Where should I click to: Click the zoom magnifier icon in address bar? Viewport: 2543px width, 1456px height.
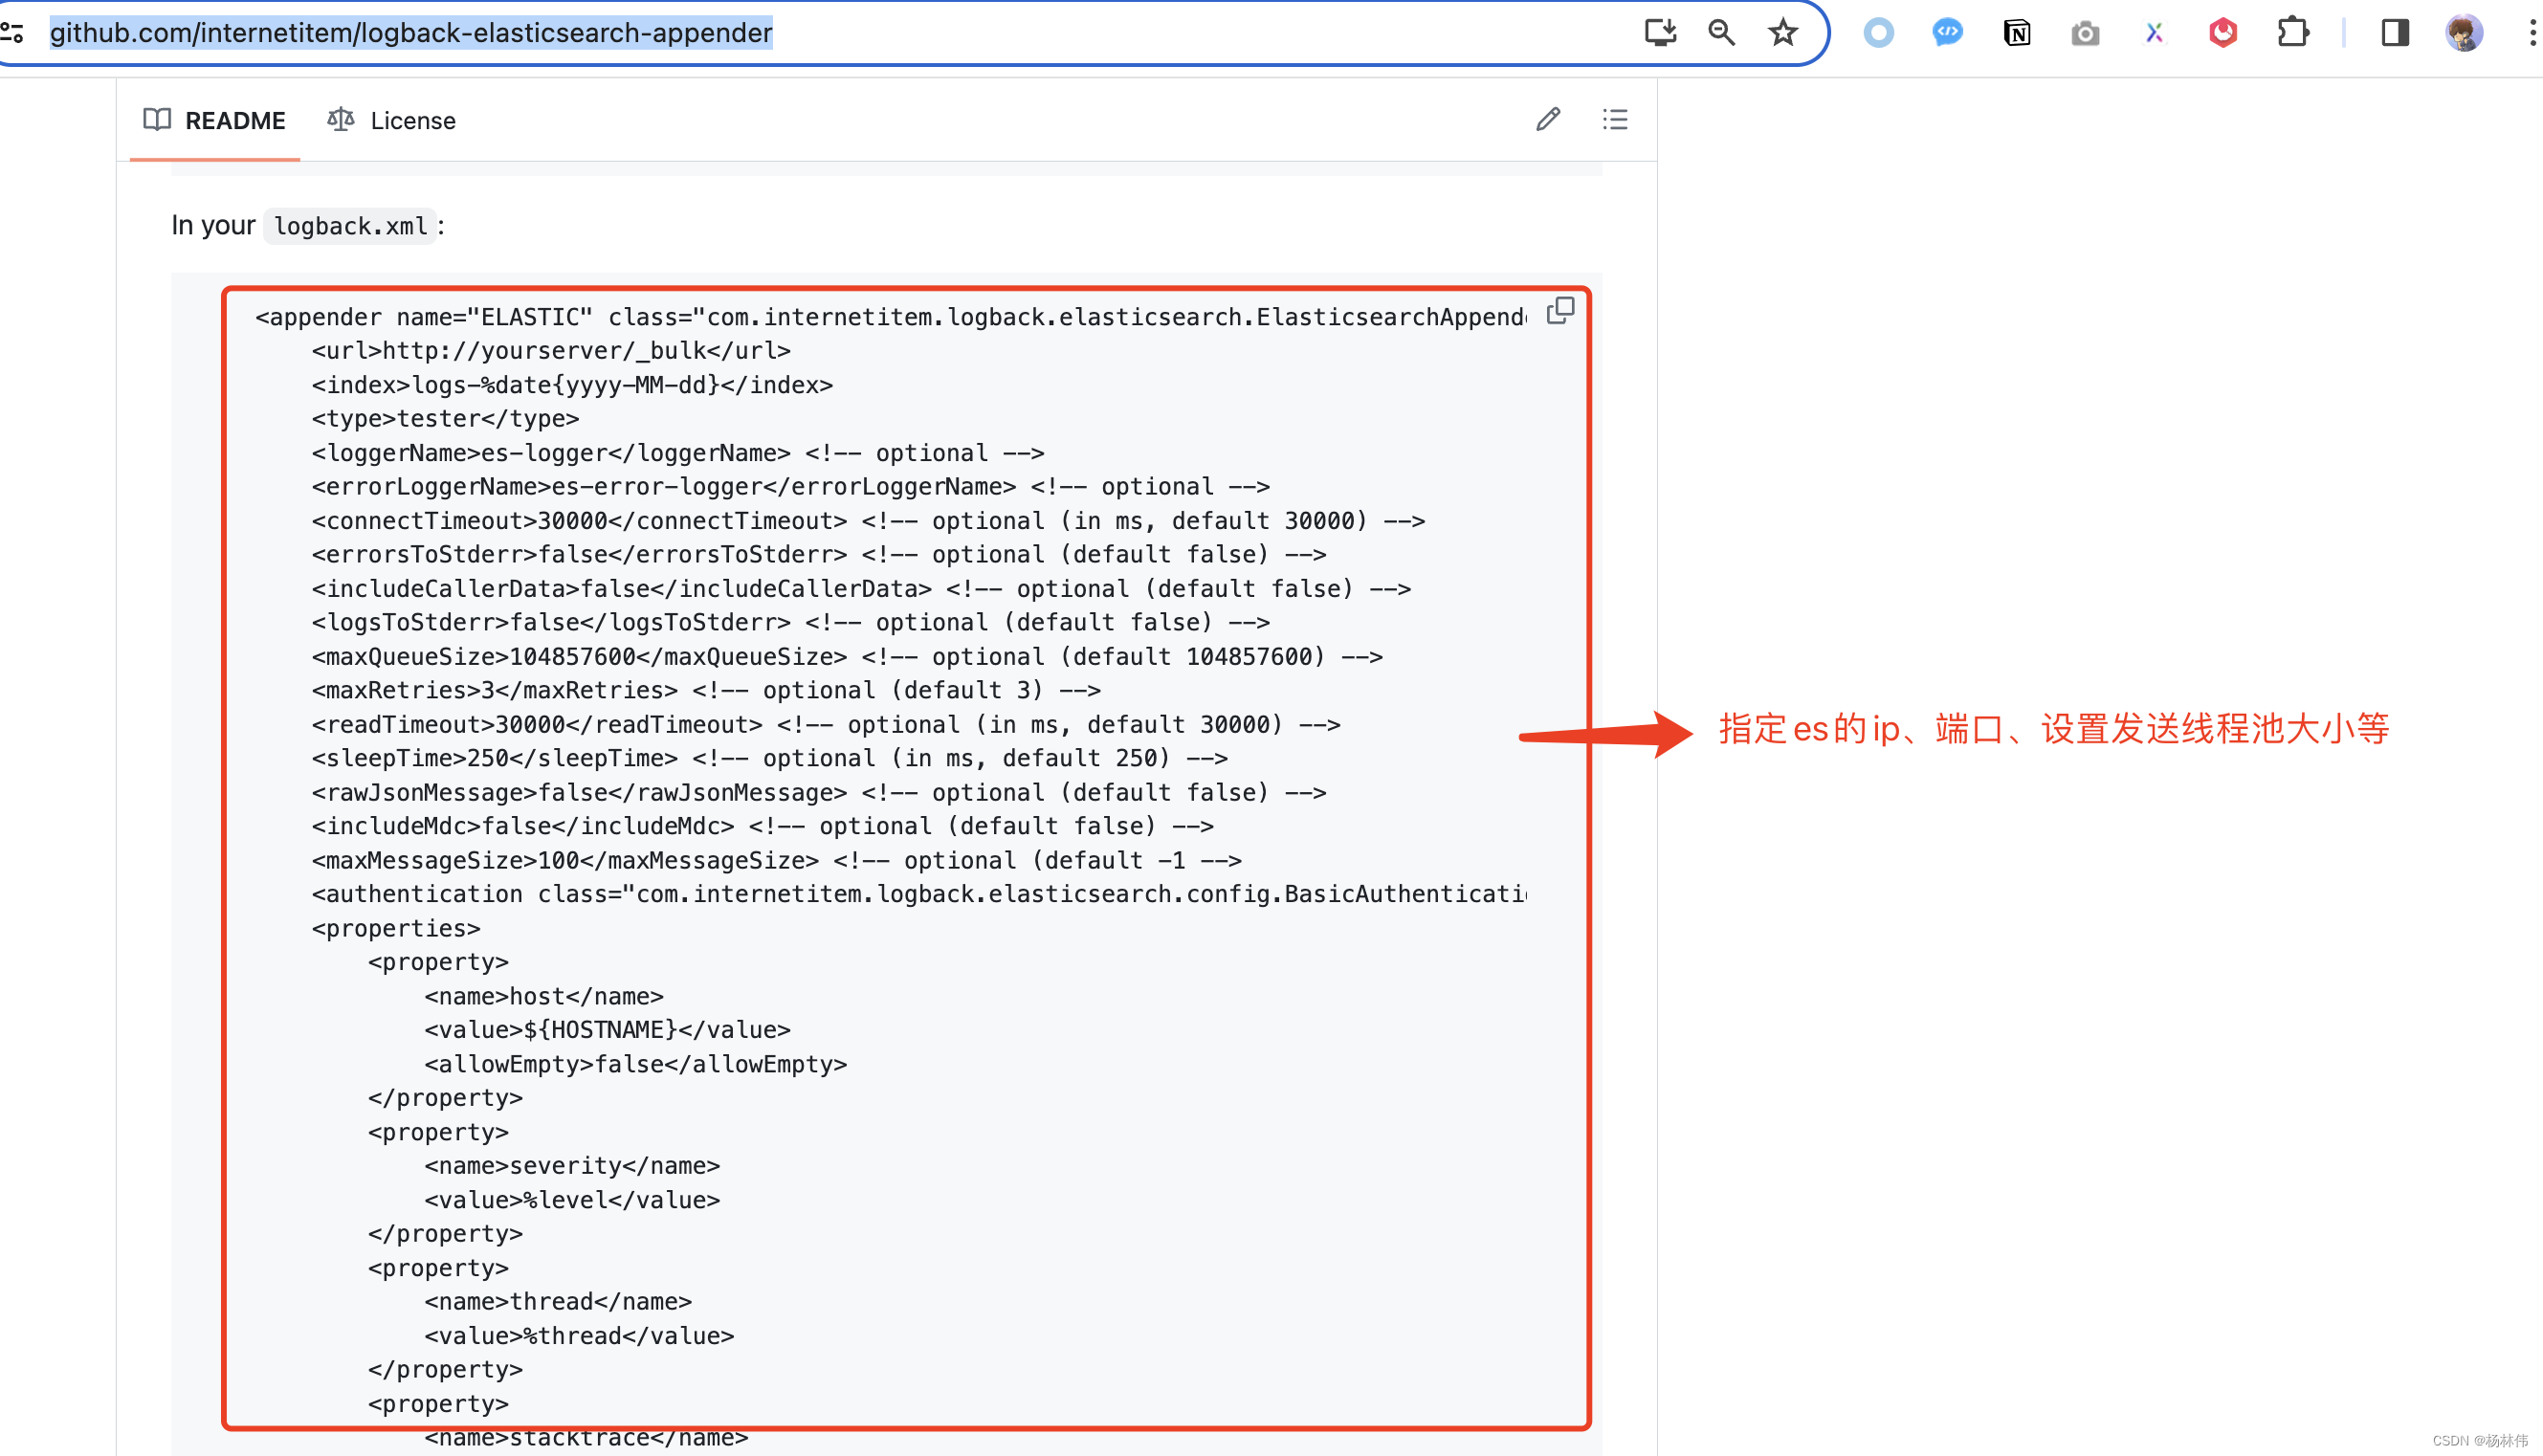pos(1721,33)
